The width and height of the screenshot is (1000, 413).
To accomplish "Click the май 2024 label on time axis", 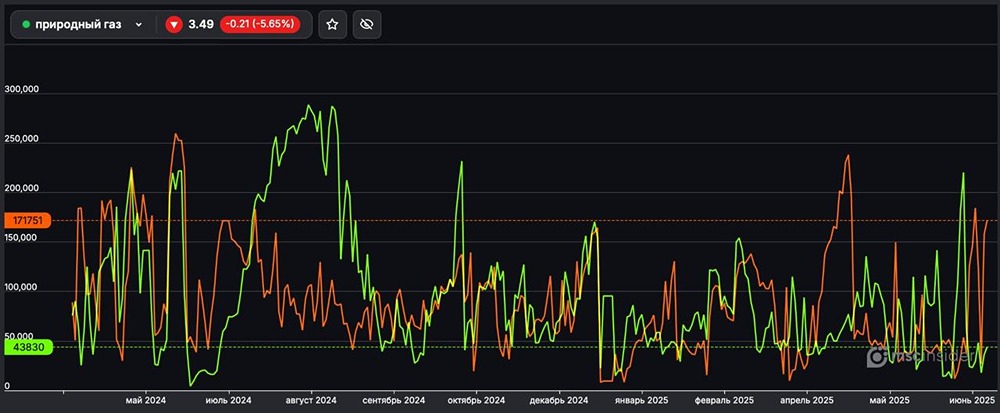I will point(146,400).
